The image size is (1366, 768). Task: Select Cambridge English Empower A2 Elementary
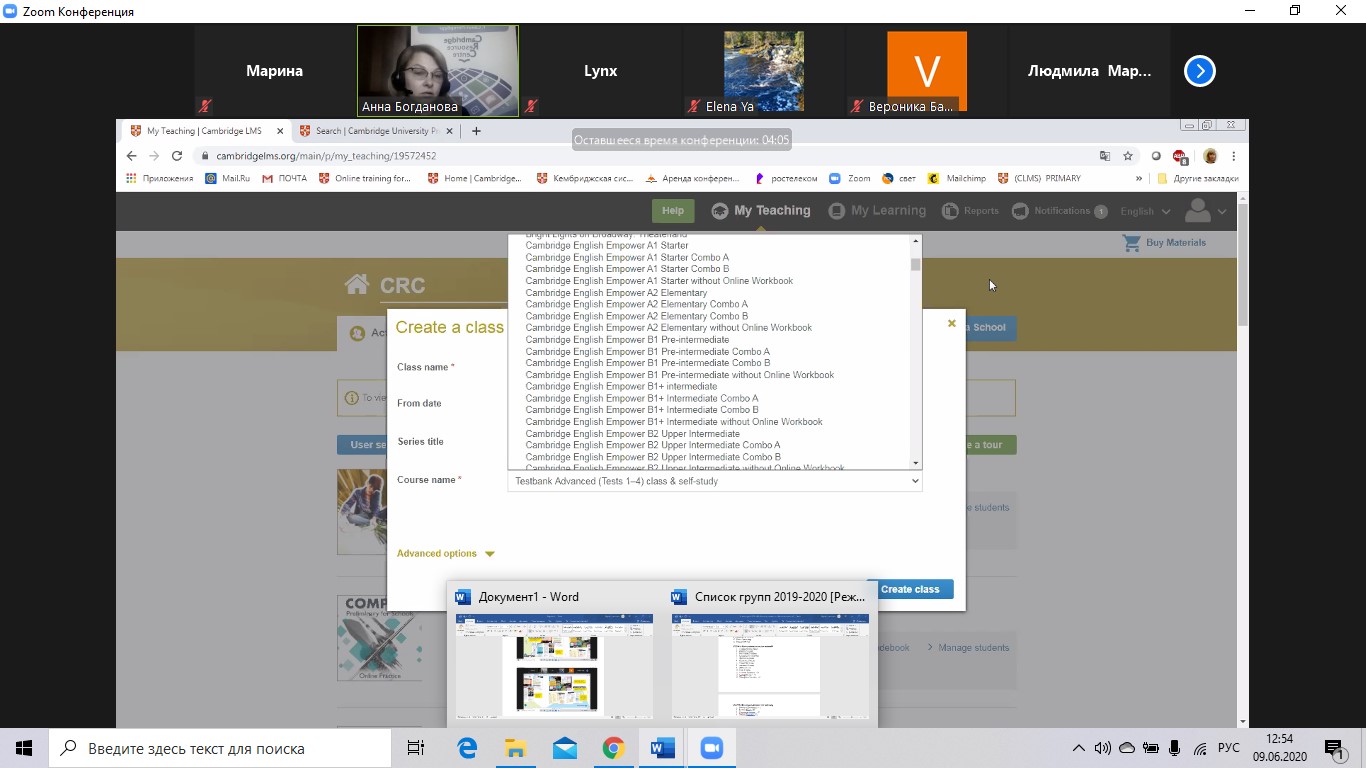point(616,293)
